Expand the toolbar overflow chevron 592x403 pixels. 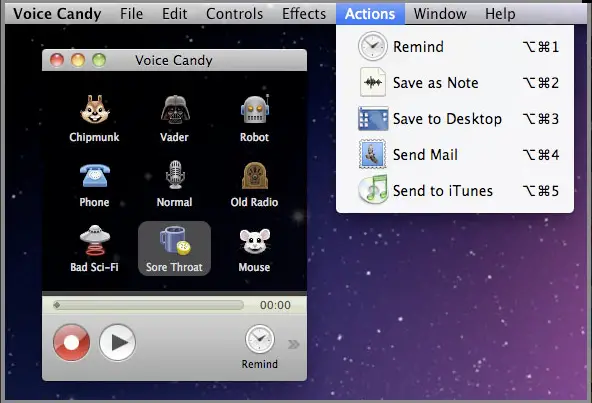point(293,344)
